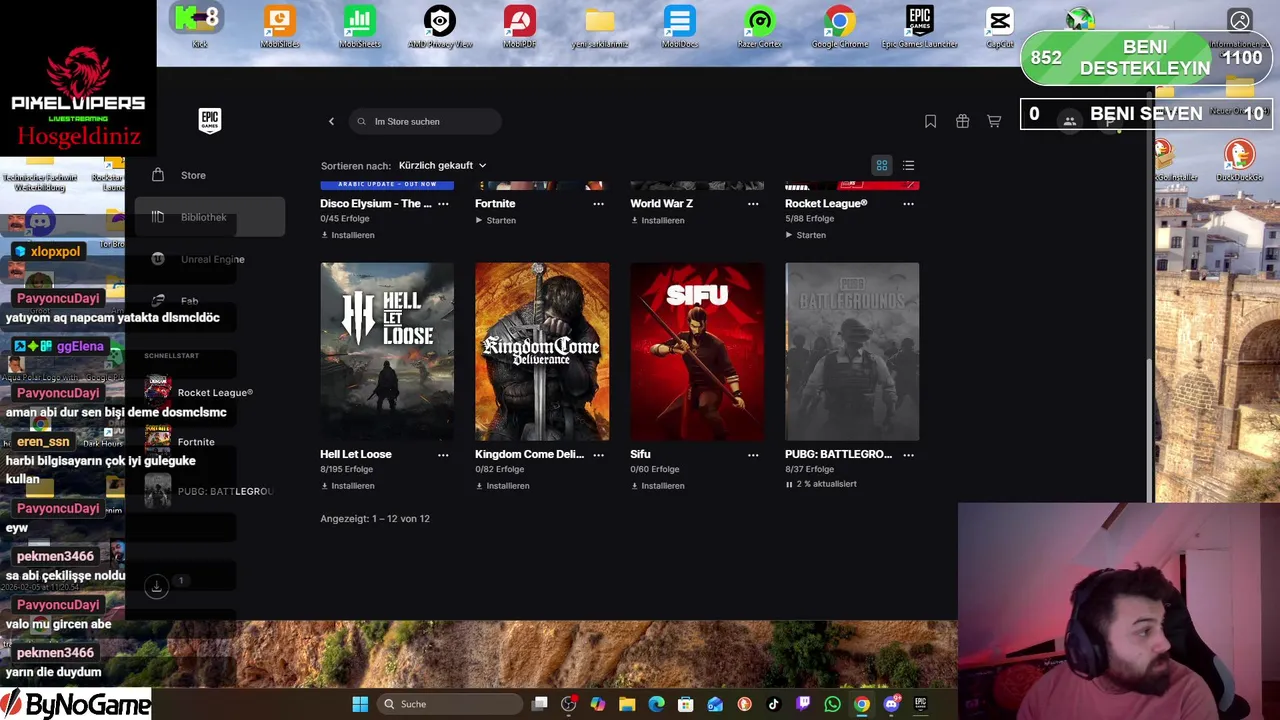Open the downloads icon in the sidebar
This screenshot has width=1280, height=720.
tap(156, 587)
